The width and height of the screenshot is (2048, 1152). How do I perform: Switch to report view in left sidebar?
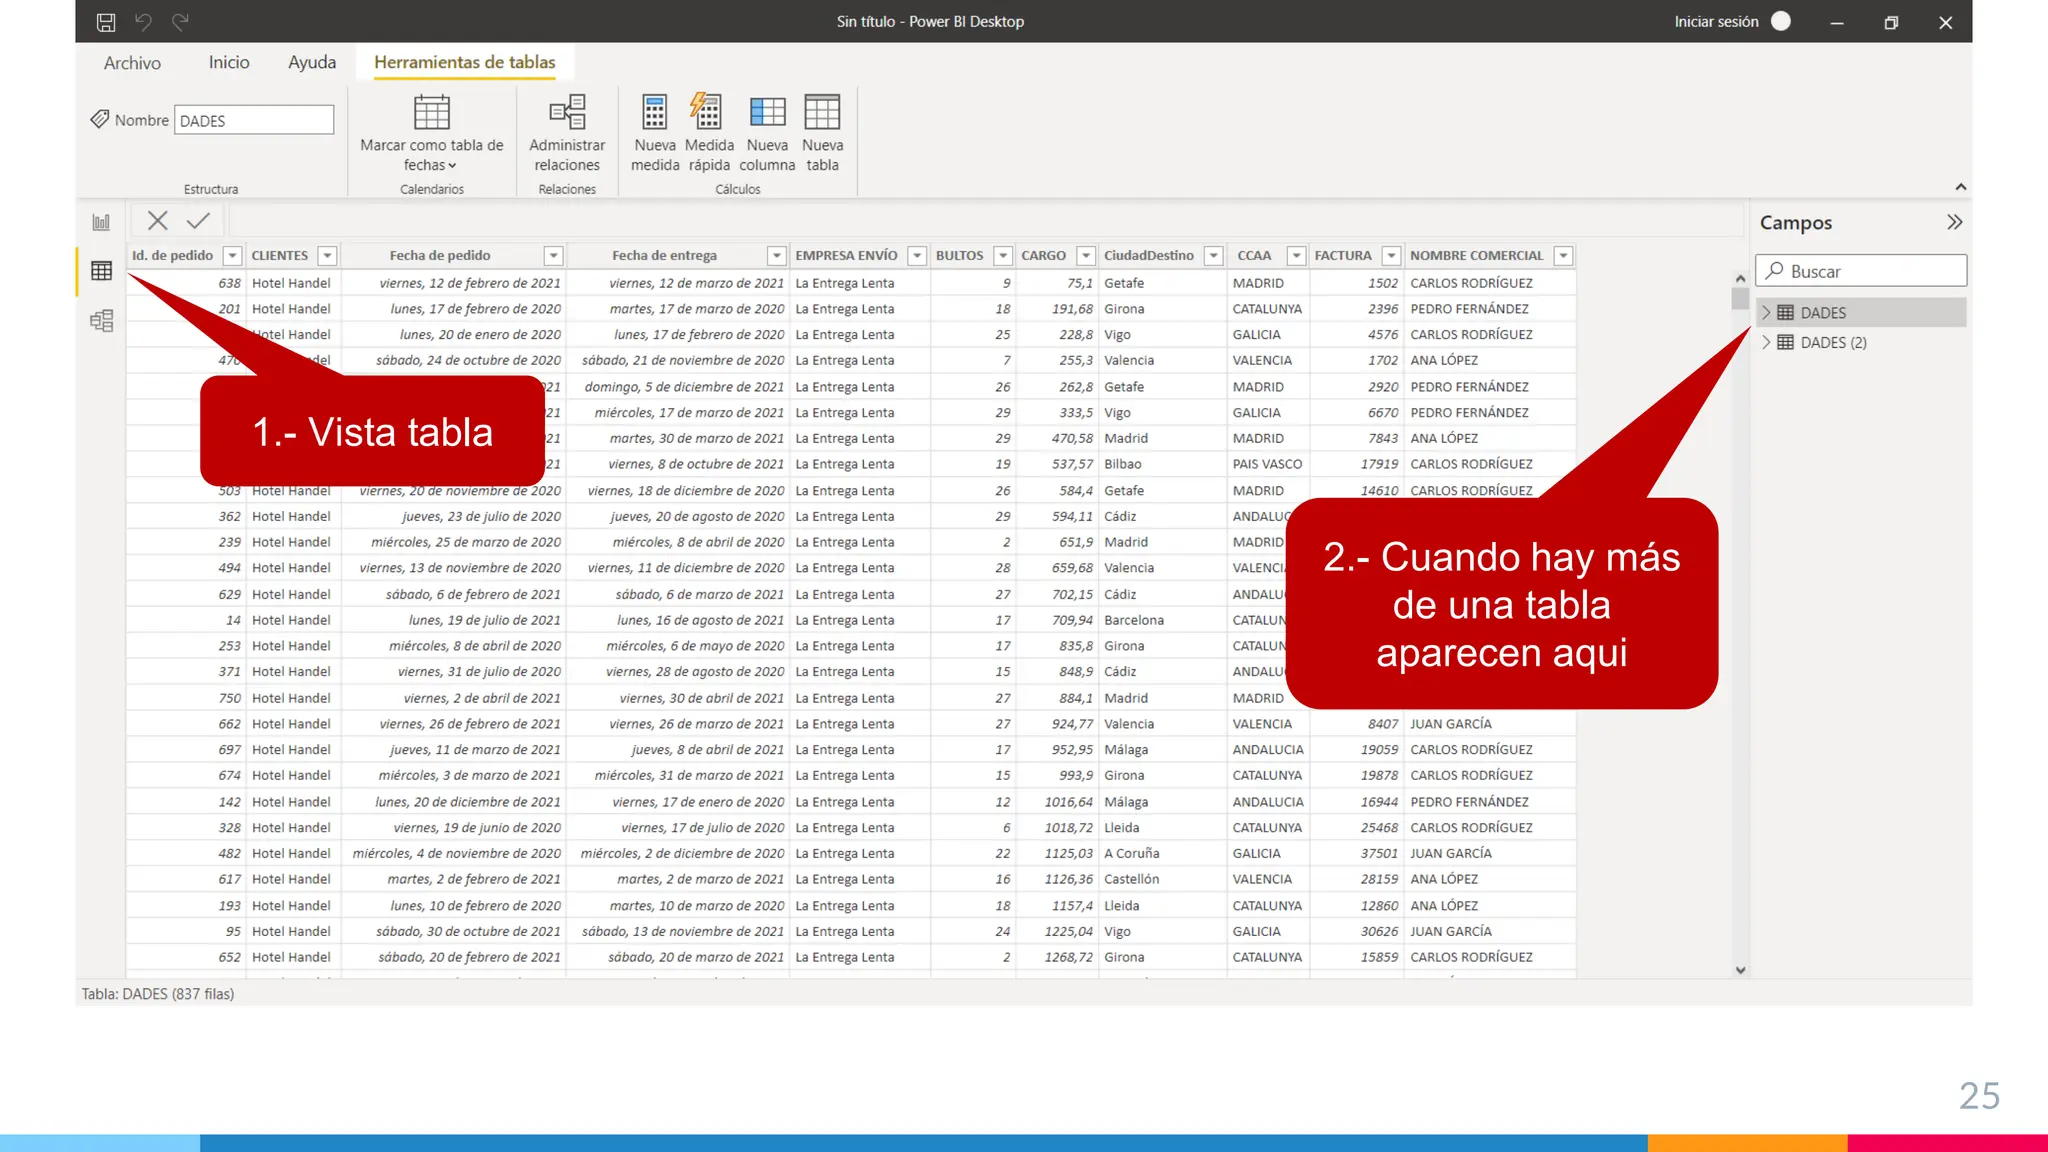[x=101, y=222]
